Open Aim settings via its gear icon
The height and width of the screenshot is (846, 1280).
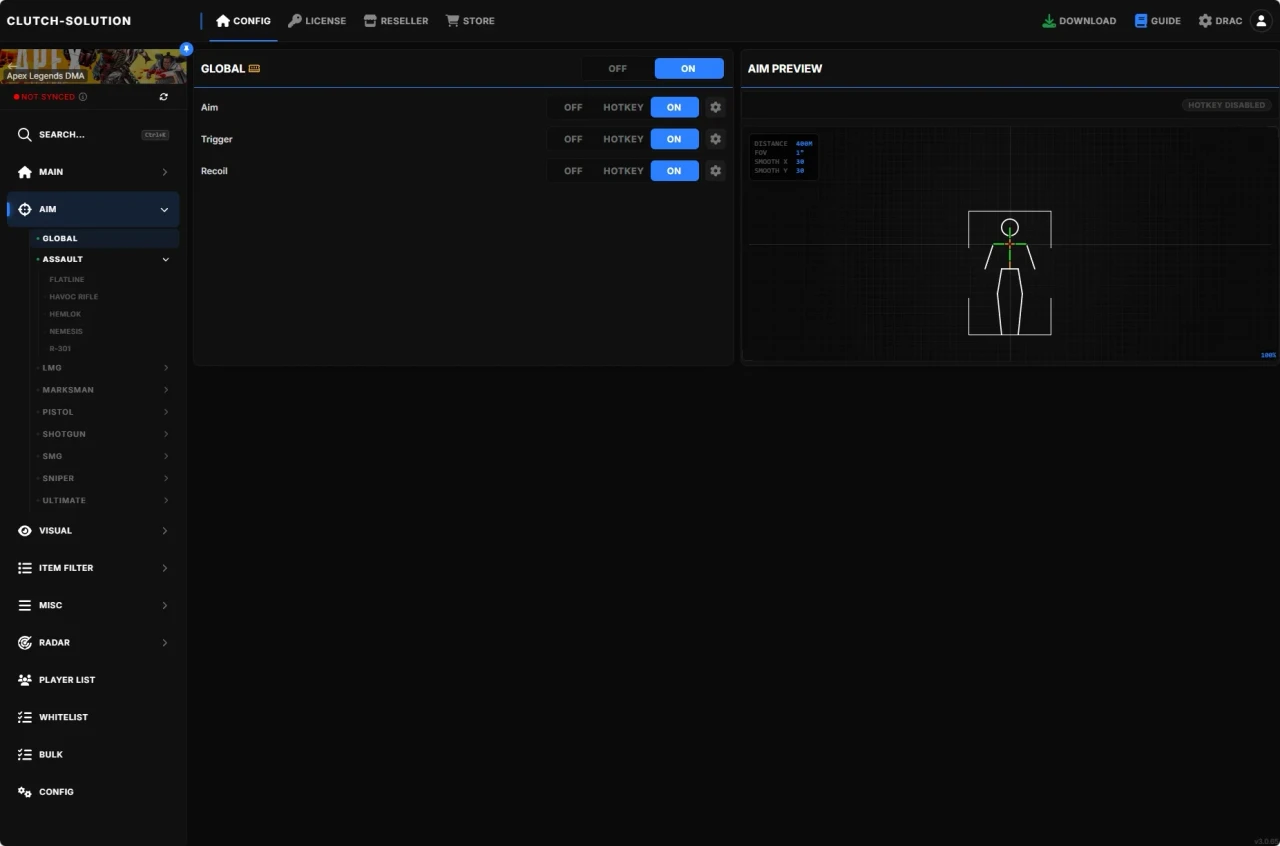(x=715, y=107)
